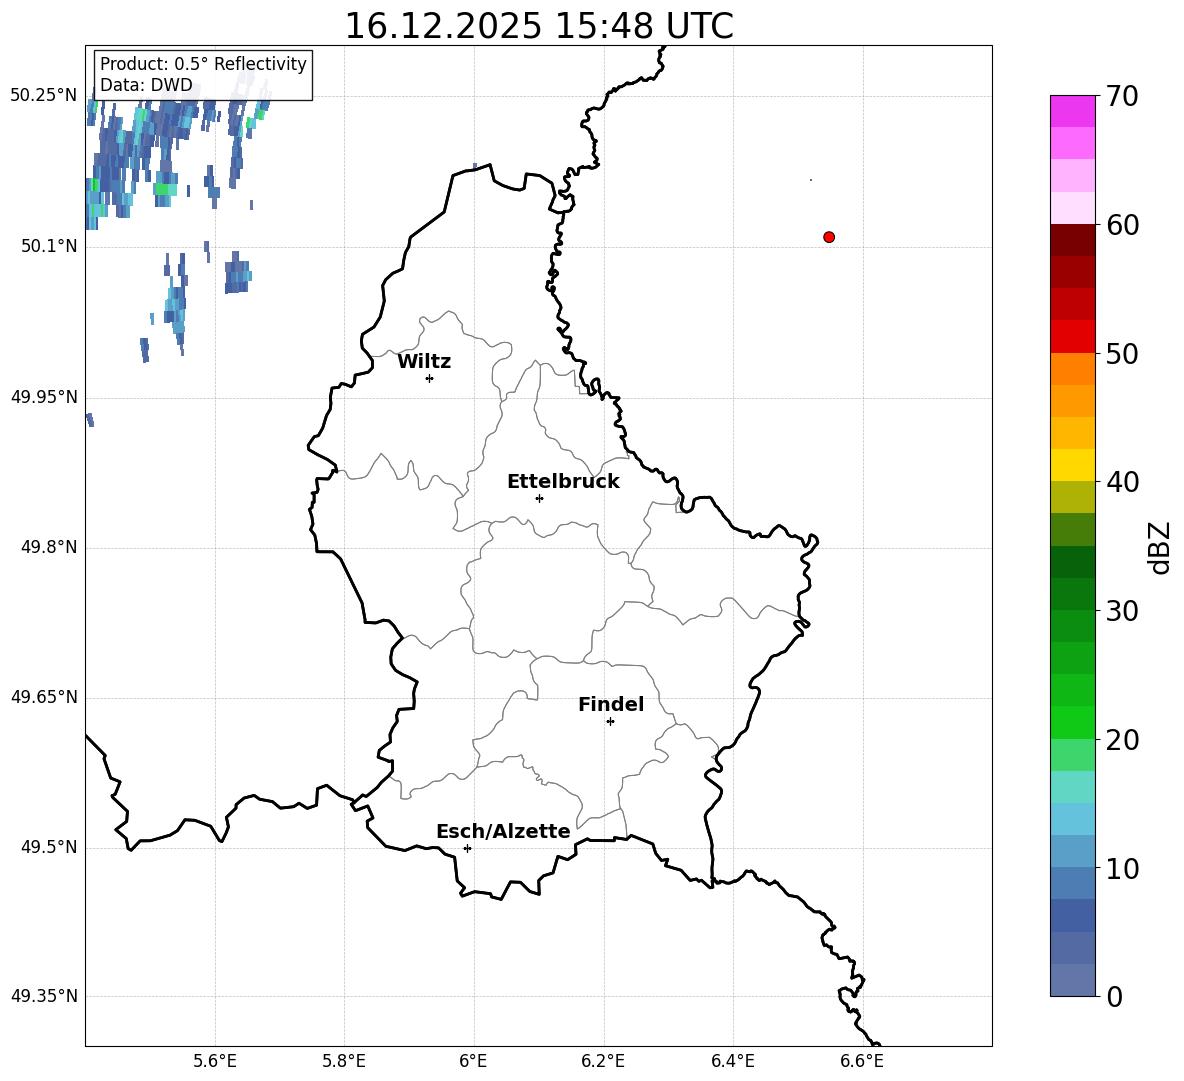Click the isolated radar echo patch just below 50.1°N
Viewport: 1184px width, 1081px height.
coord(238,274)
